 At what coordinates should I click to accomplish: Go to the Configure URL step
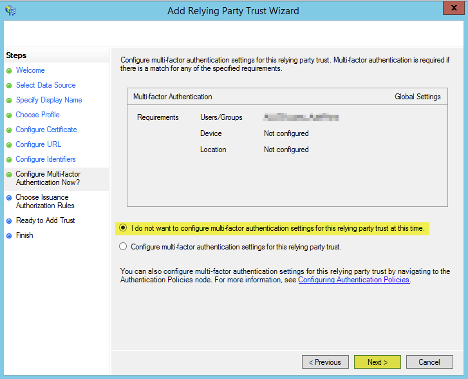click(x=38, y=144)
